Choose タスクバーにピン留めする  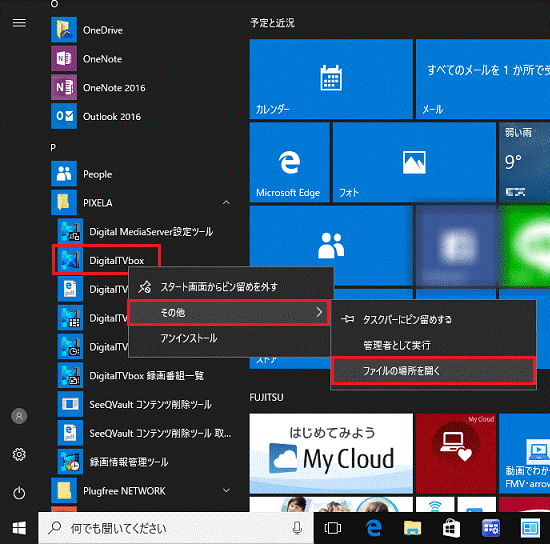click(433, 319)
